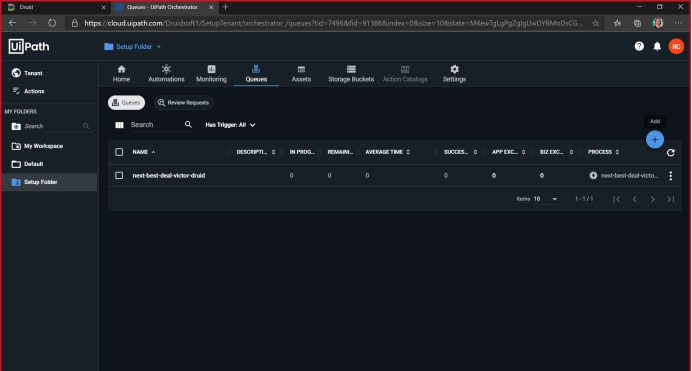Click the site lock icon in address bar
The width and height of the screenshot is (692, 371).
click(x=75, y=23)
